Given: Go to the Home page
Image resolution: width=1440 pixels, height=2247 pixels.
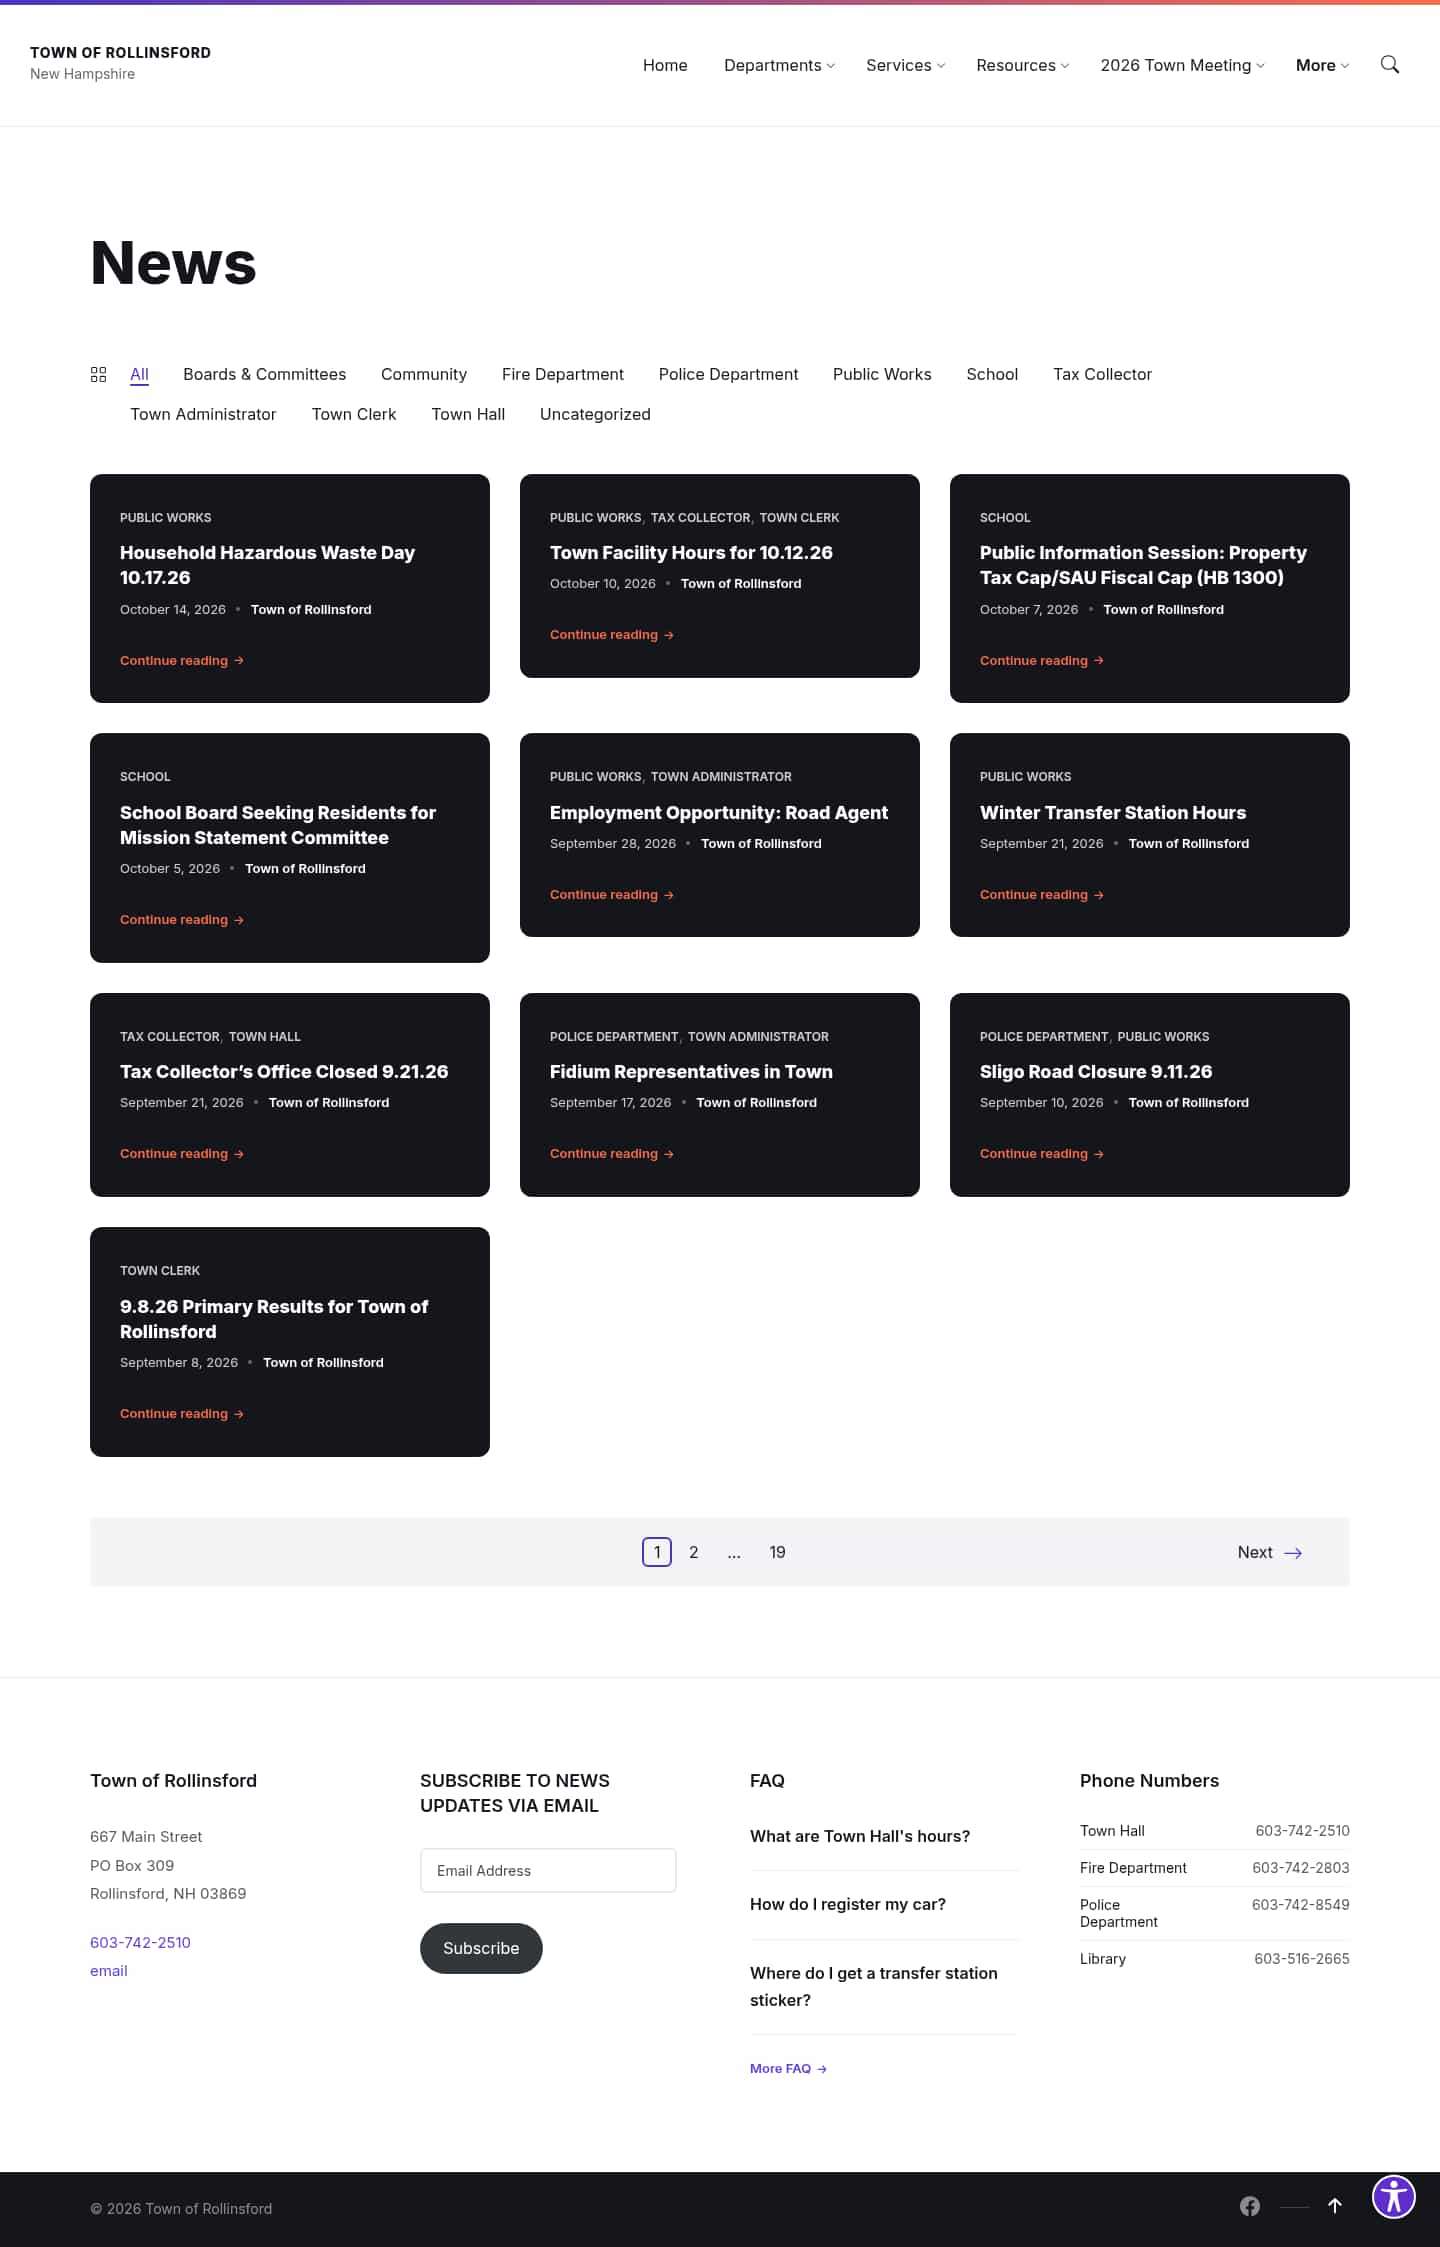Looking at the screenshot, I should click(x=665, y=65).
